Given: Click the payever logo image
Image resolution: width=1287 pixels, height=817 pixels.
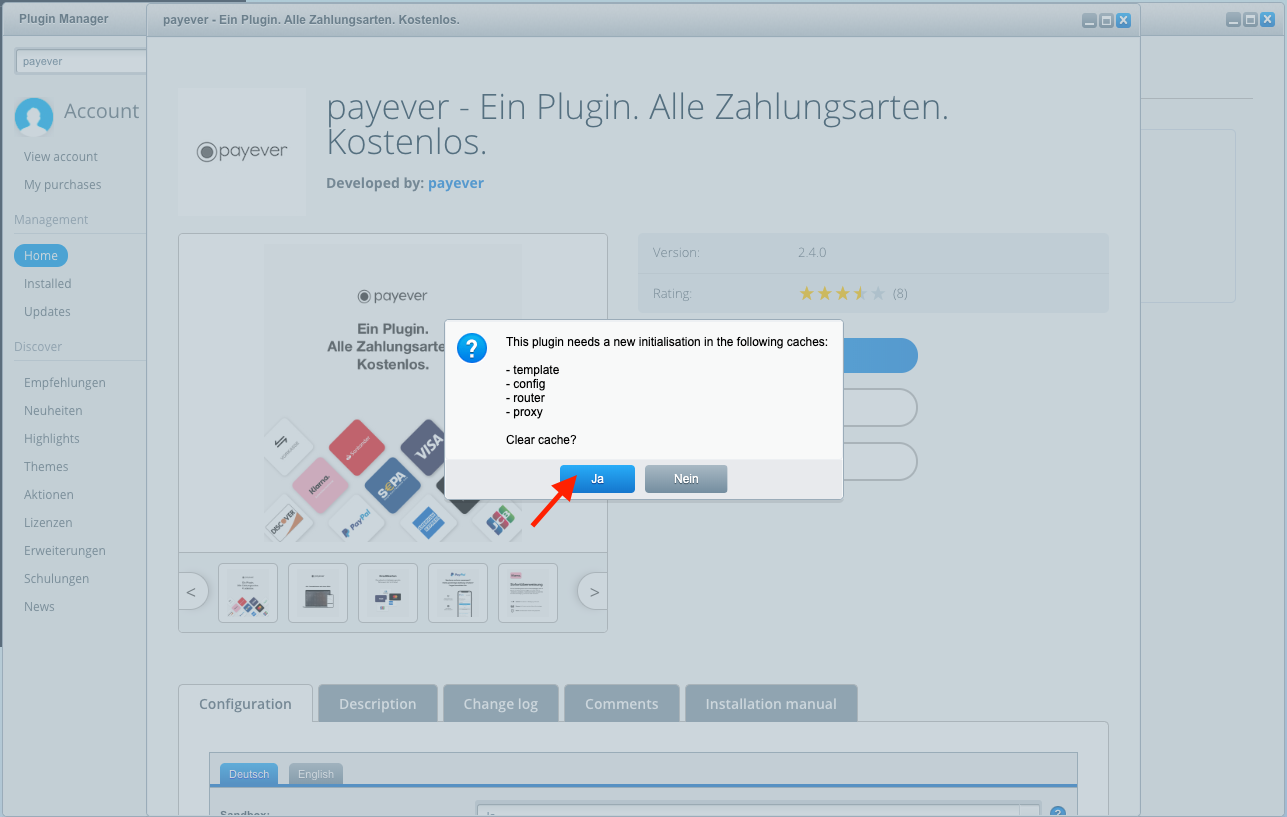Looking at the screenshot, I should click(x=242, y=152).
